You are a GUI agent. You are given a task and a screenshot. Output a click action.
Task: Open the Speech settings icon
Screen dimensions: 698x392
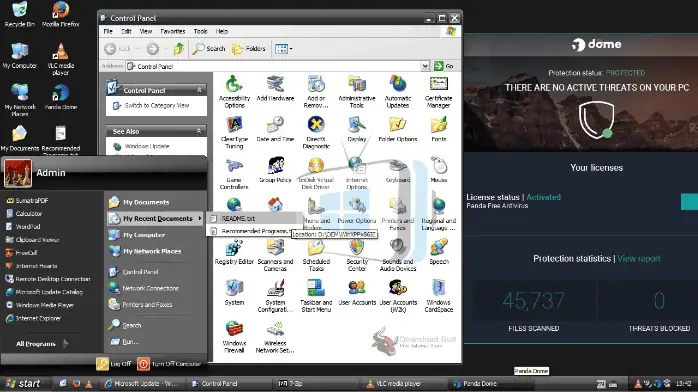[x=438, y=252]
